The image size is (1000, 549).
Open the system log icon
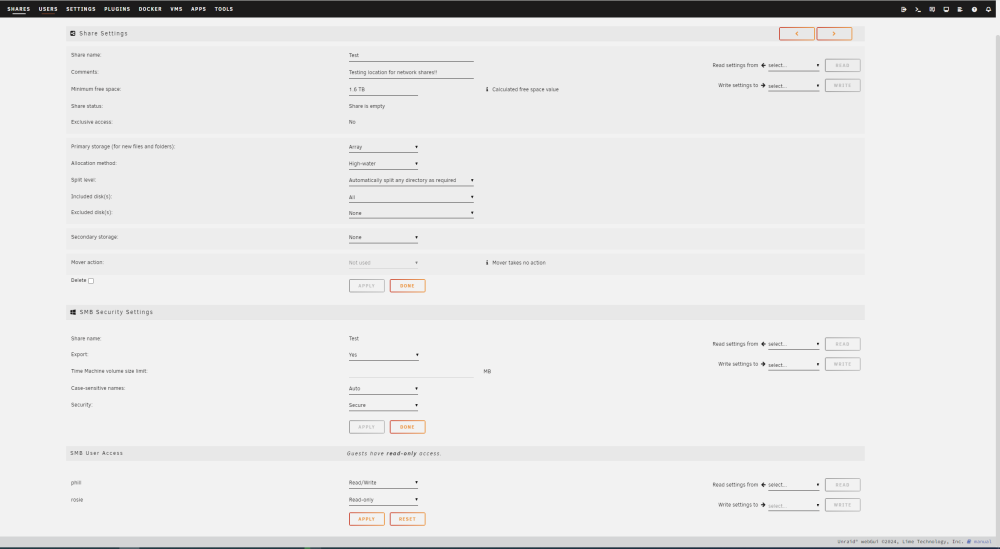coord(960,10)
